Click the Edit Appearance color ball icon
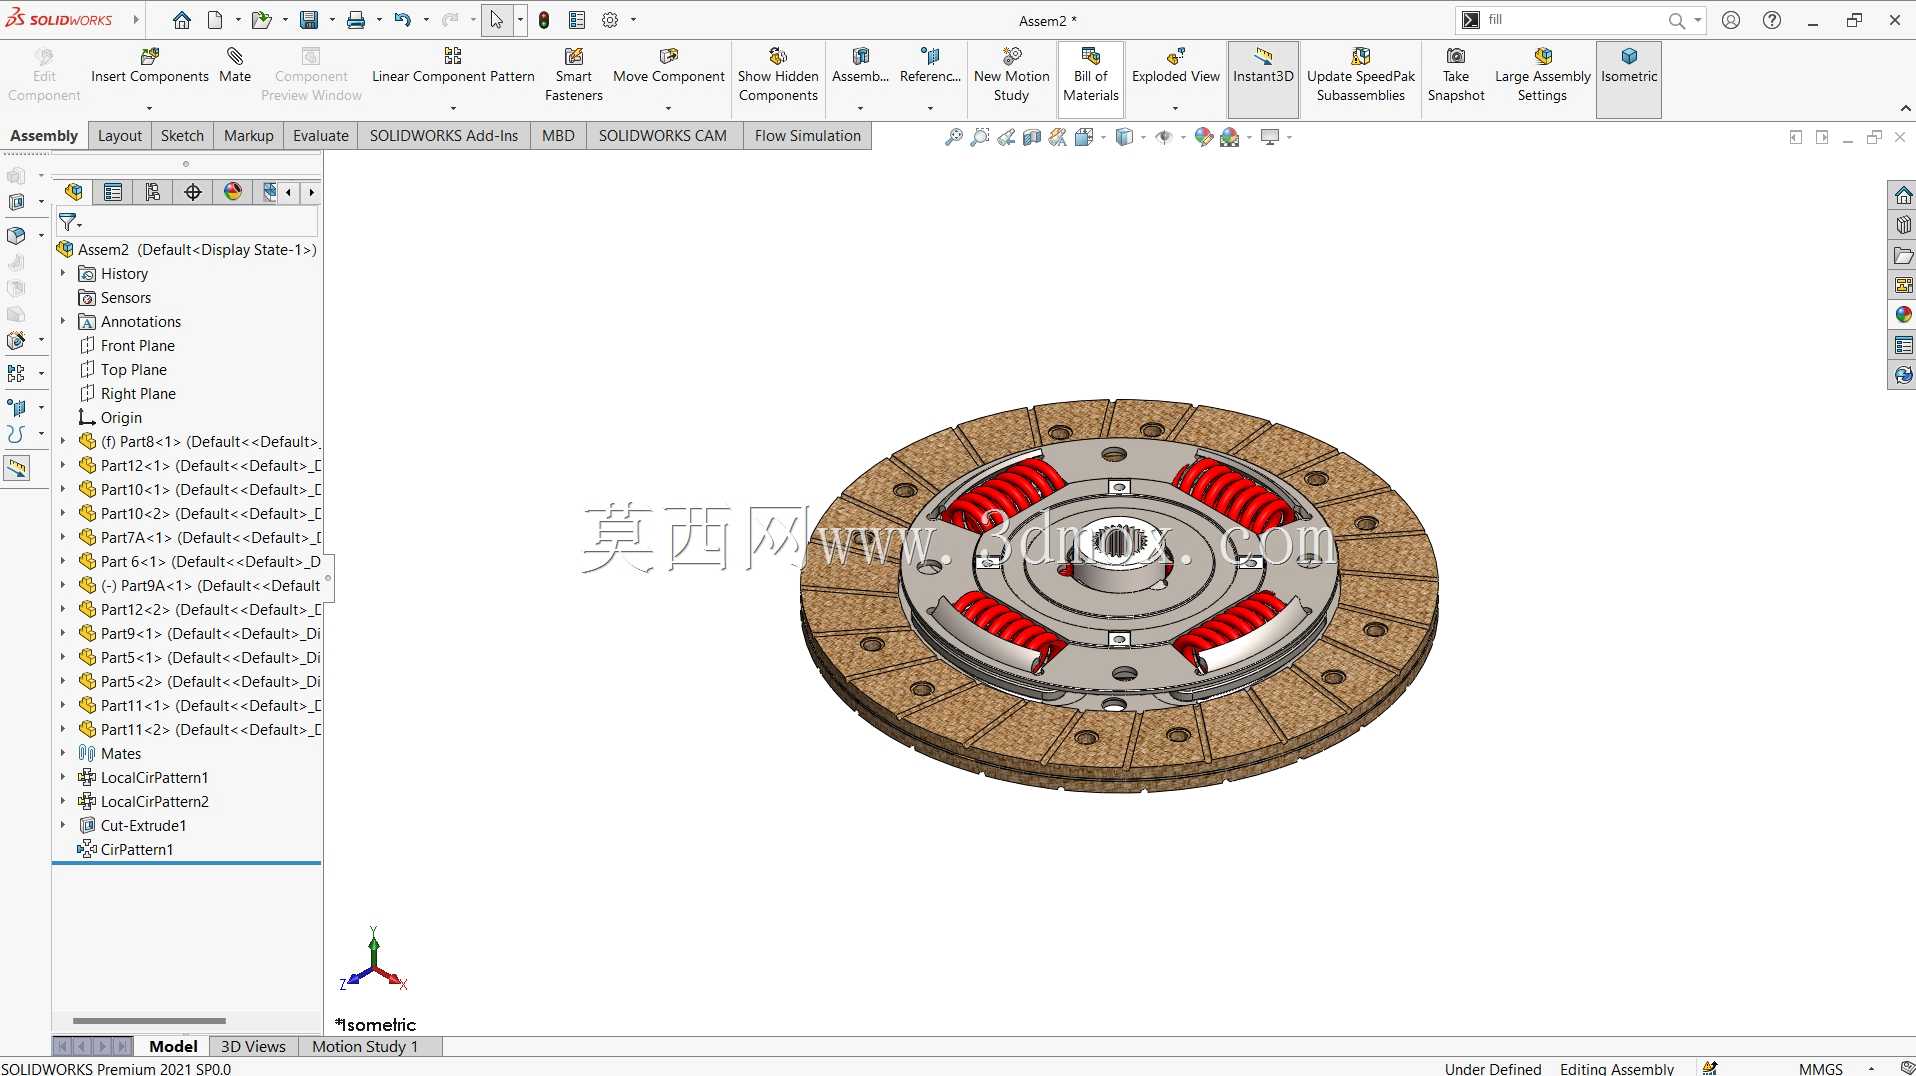The image size is (1916, 1076). coord(1204,137)
